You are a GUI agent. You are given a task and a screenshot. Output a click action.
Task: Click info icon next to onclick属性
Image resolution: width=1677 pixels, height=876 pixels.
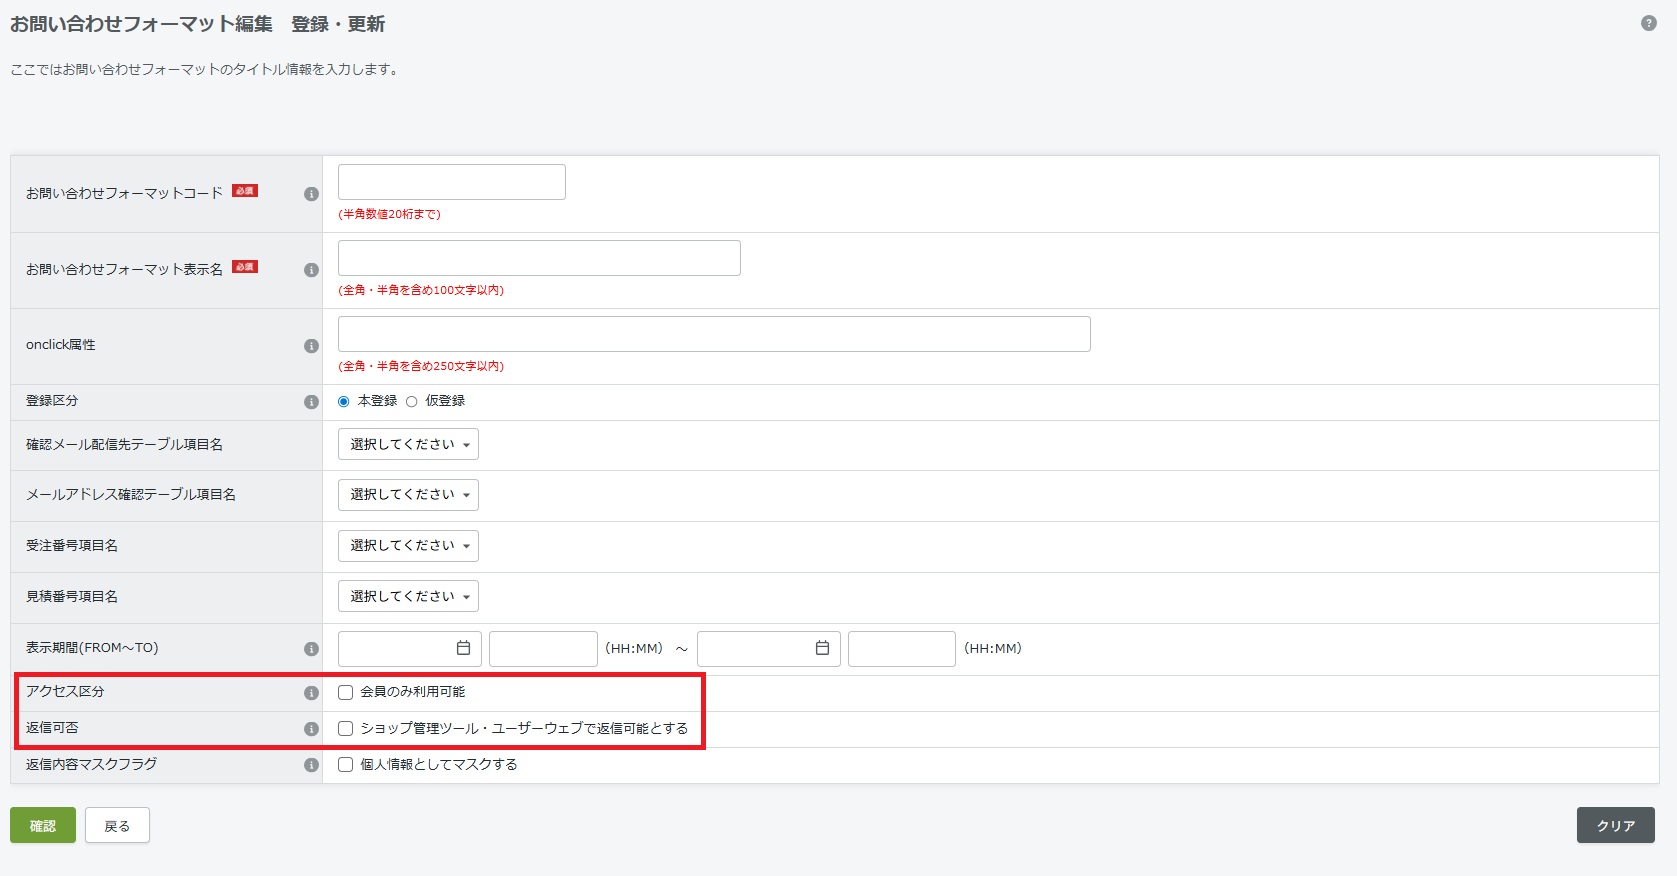tap(311, 346)
